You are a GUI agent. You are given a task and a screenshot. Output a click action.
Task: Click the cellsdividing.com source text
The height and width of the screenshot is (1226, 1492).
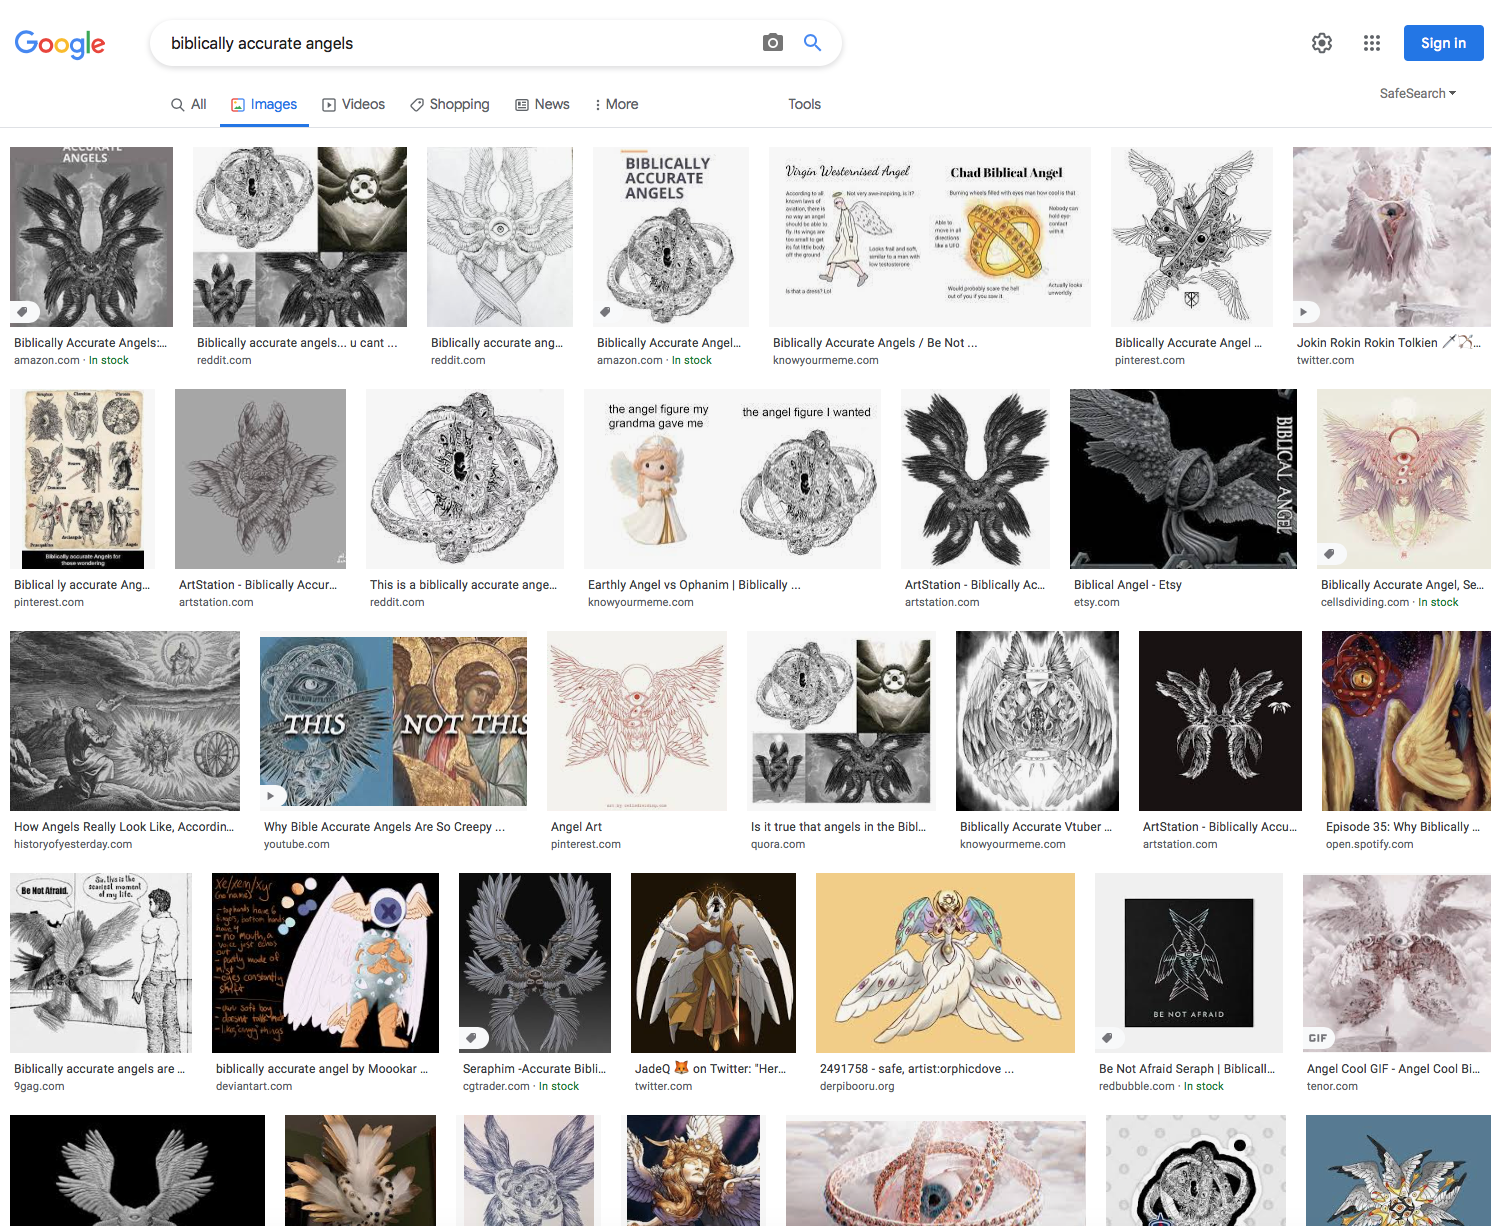click(x=1365, y=602)
